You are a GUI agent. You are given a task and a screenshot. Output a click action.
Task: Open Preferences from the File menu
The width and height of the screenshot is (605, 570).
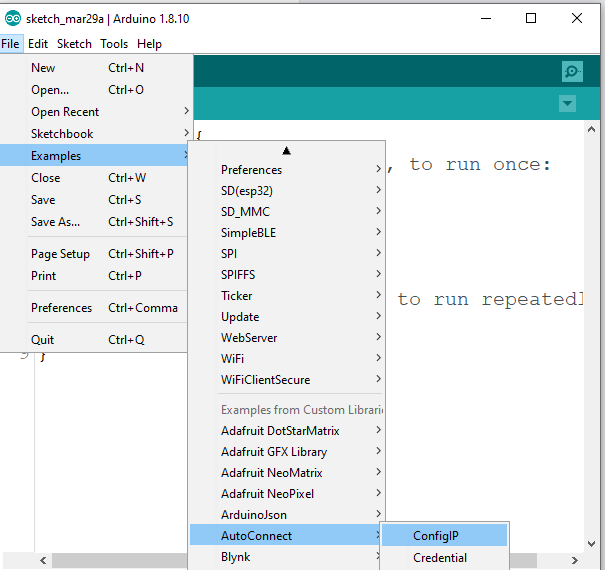pos(95,308)
